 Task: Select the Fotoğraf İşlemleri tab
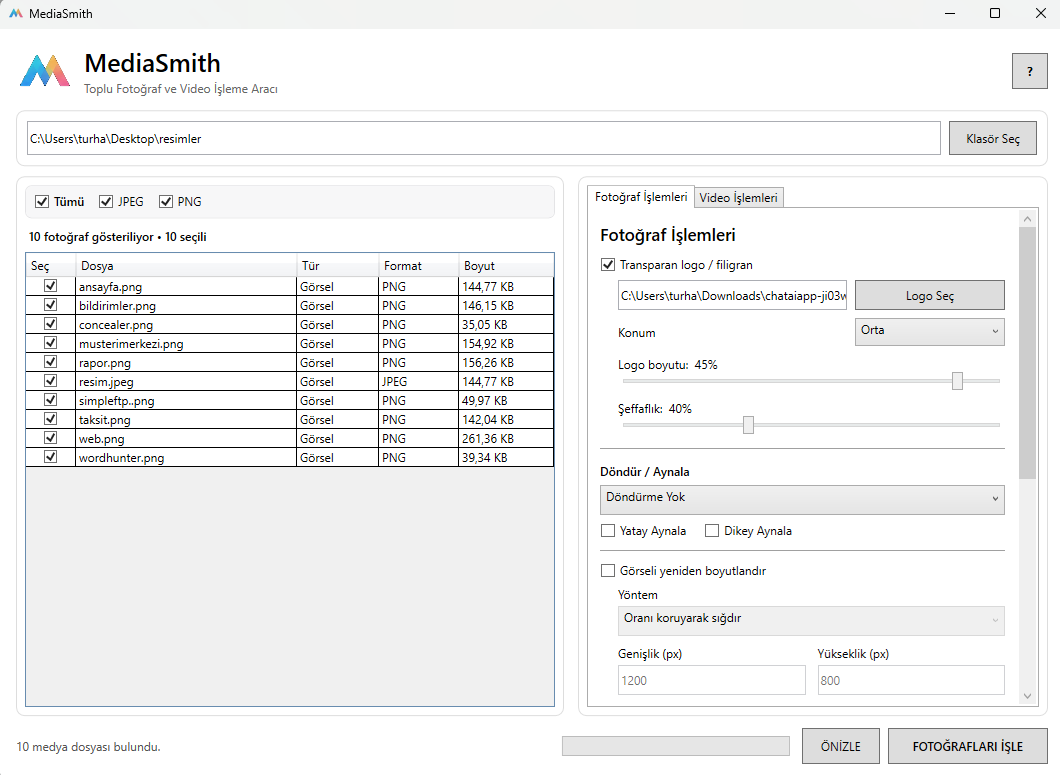641,197
